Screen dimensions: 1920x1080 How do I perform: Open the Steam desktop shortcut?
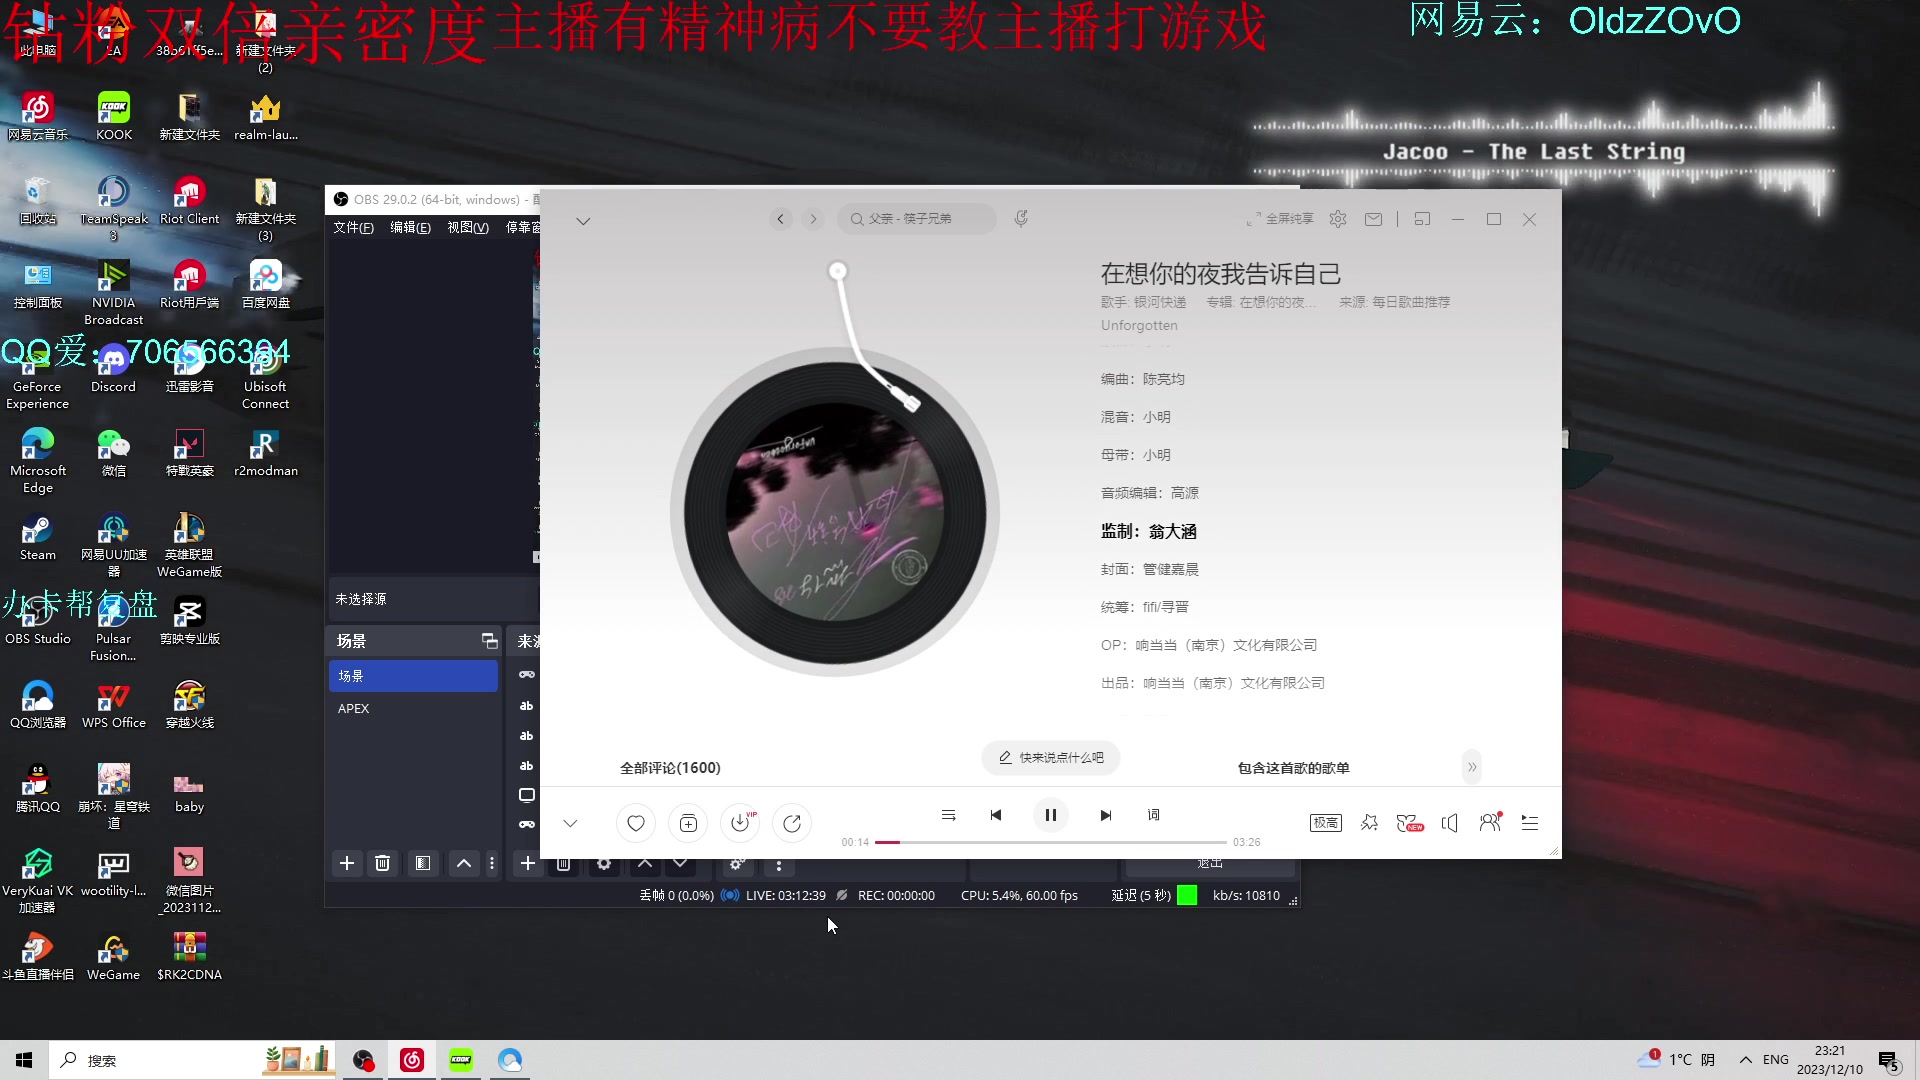tap(38, 538)
